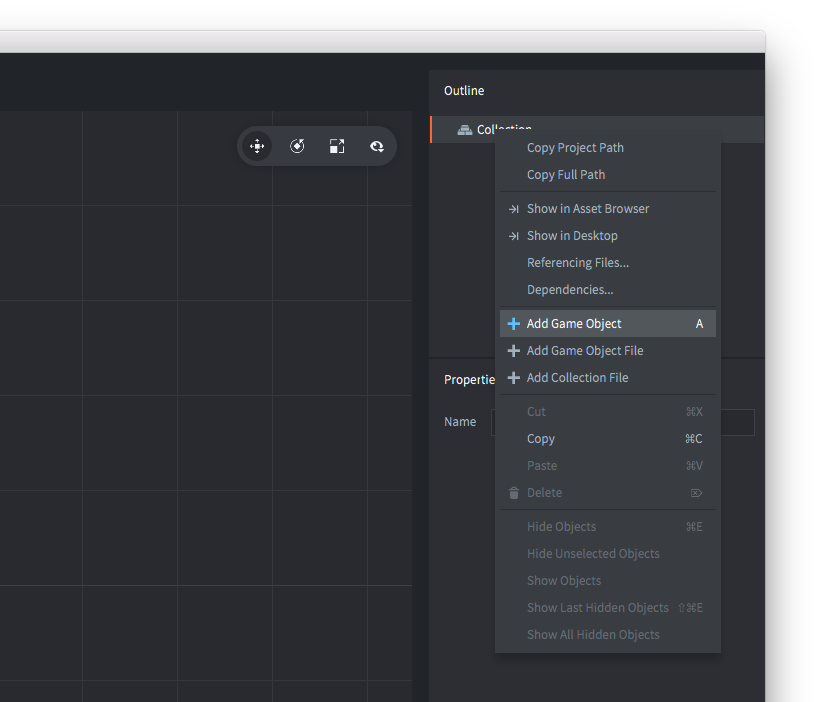The width and height of the screenshot is (821, 702).
Task: Open the Dependencies… menu entry
Action: click(570, 290)
